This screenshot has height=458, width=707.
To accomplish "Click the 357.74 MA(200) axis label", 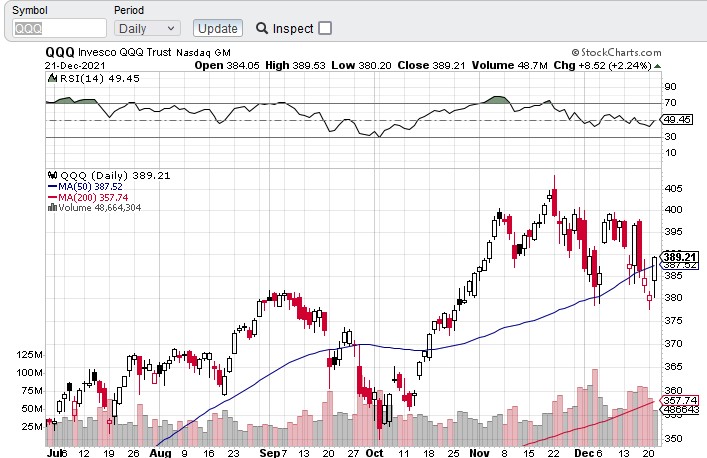I will coord(680,400).
